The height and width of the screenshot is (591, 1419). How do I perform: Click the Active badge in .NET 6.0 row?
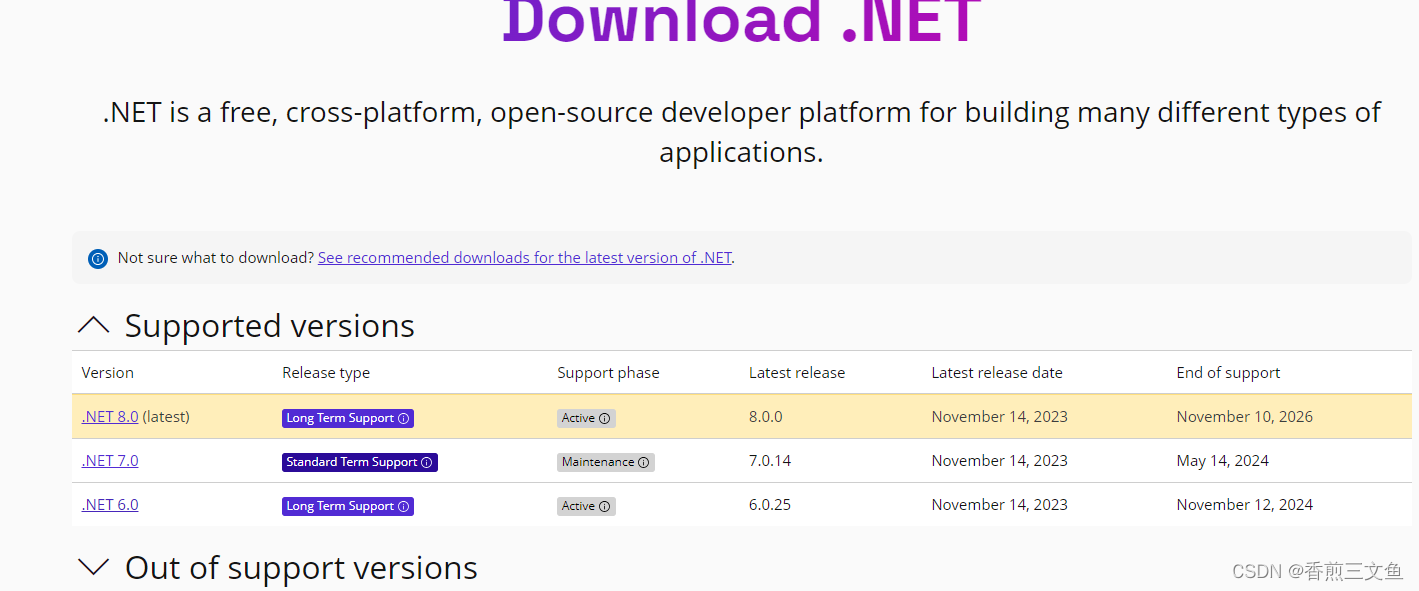click(x=586, y=506)
